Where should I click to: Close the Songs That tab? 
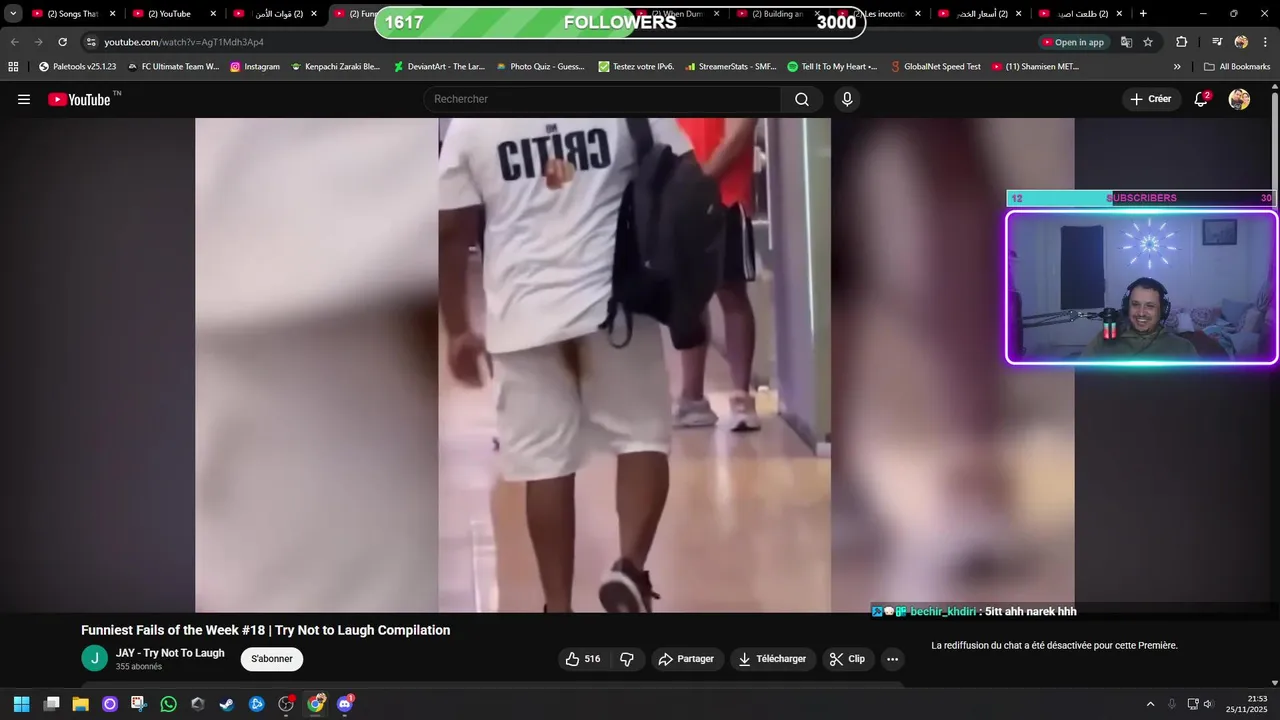[112, 14]
